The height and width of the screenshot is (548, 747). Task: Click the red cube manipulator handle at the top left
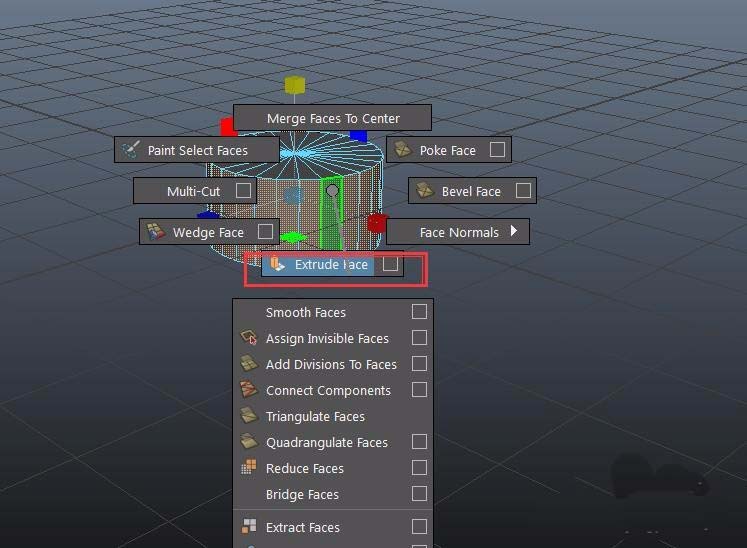227,127
